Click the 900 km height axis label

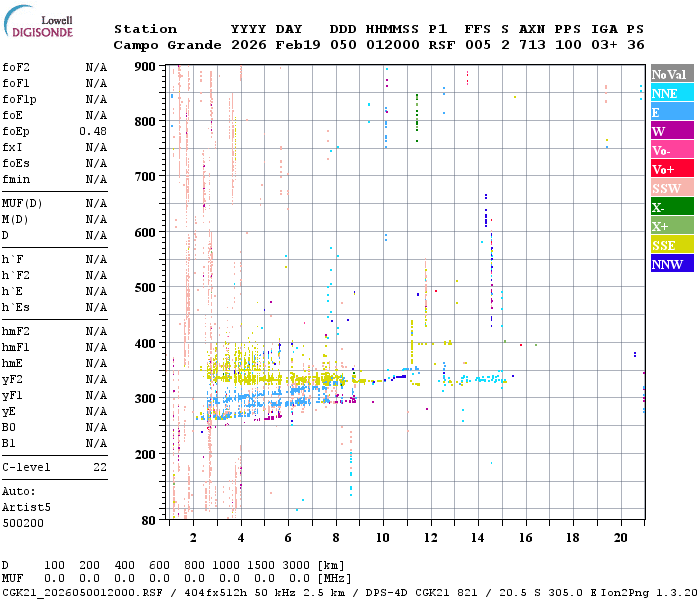pos(146,67)
